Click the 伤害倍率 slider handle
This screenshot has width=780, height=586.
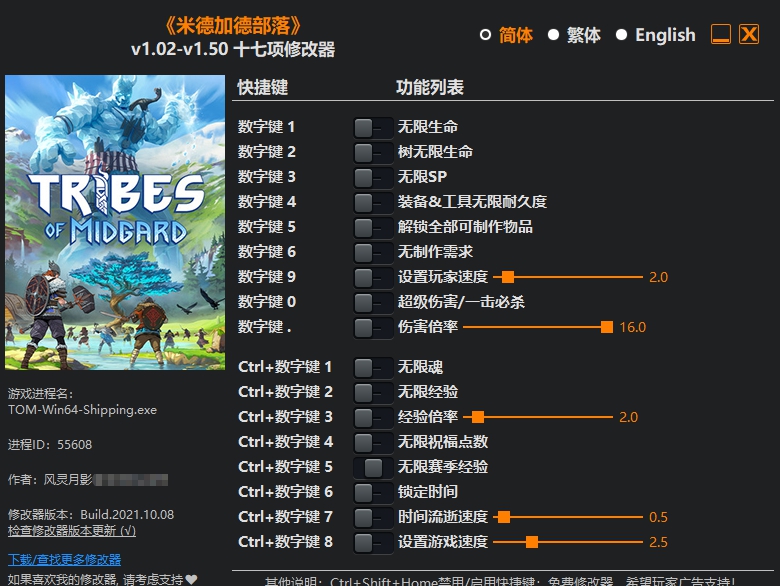click(606, 327)
